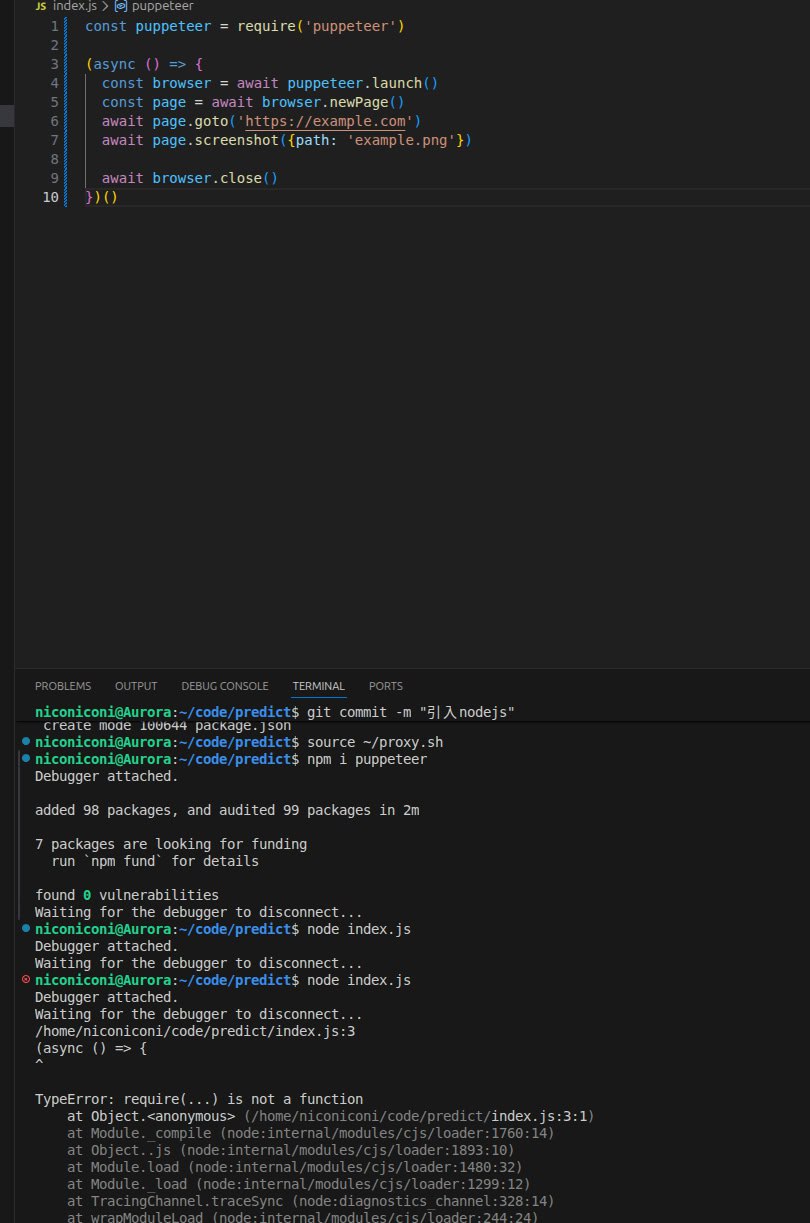Click blue command marker beside source ~/proxy.sh
The width and height of the screenshot is (810, 1223).
point(25,742)
